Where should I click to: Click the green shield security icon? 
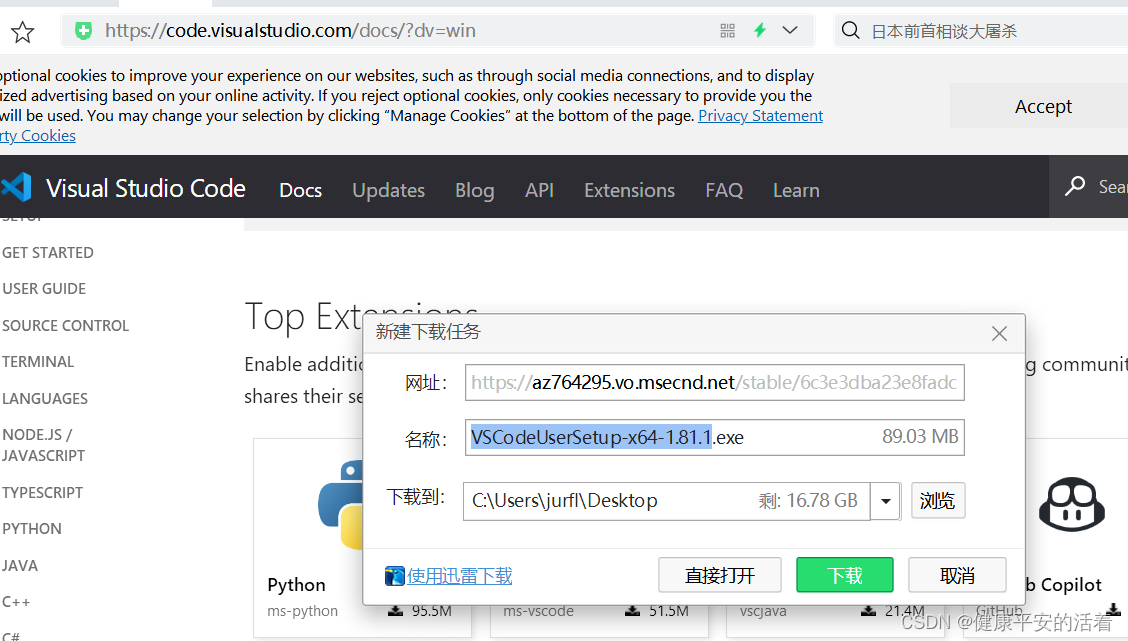coord(83,31)
